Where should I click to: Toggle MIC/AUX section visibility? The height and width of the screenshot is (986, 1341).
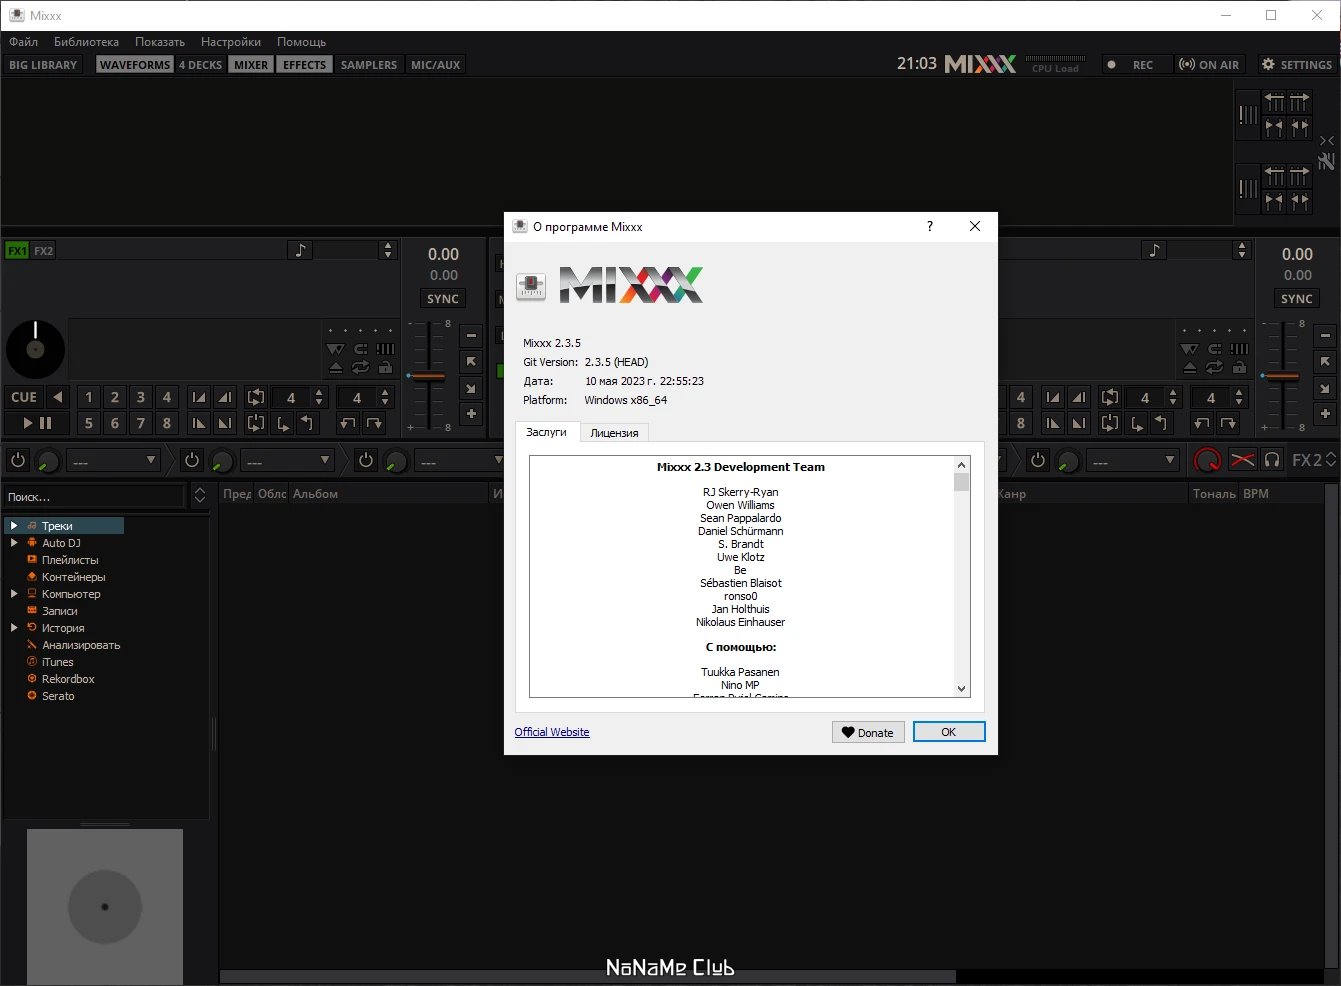click(436, 64)
